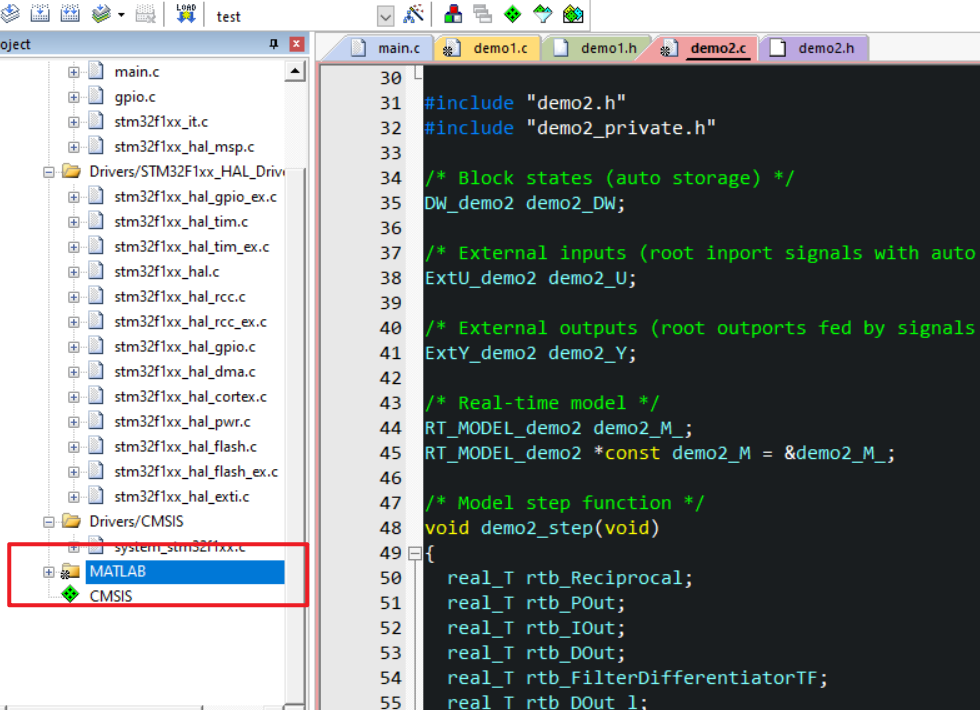Click the main.c file icon in tree

coord(96,70)
